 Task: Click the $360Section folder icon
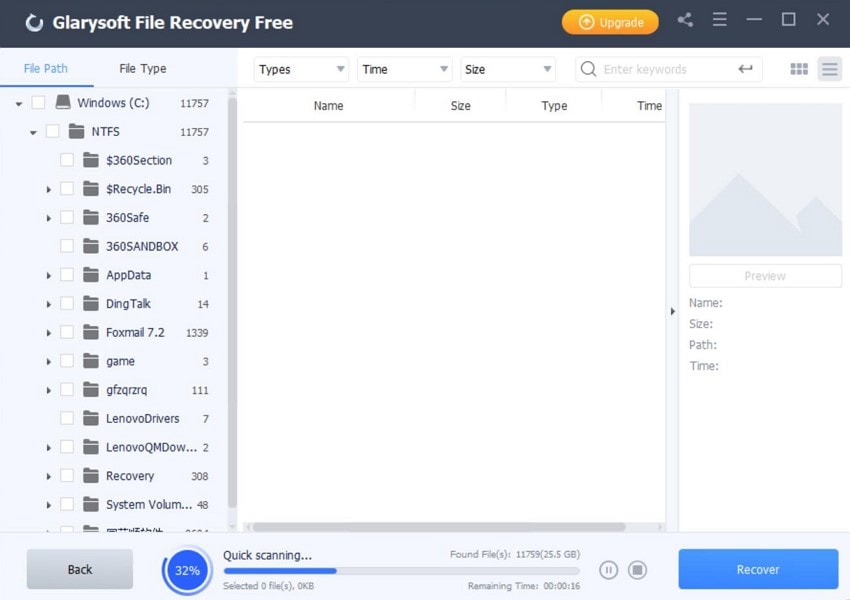coord(91,160)
